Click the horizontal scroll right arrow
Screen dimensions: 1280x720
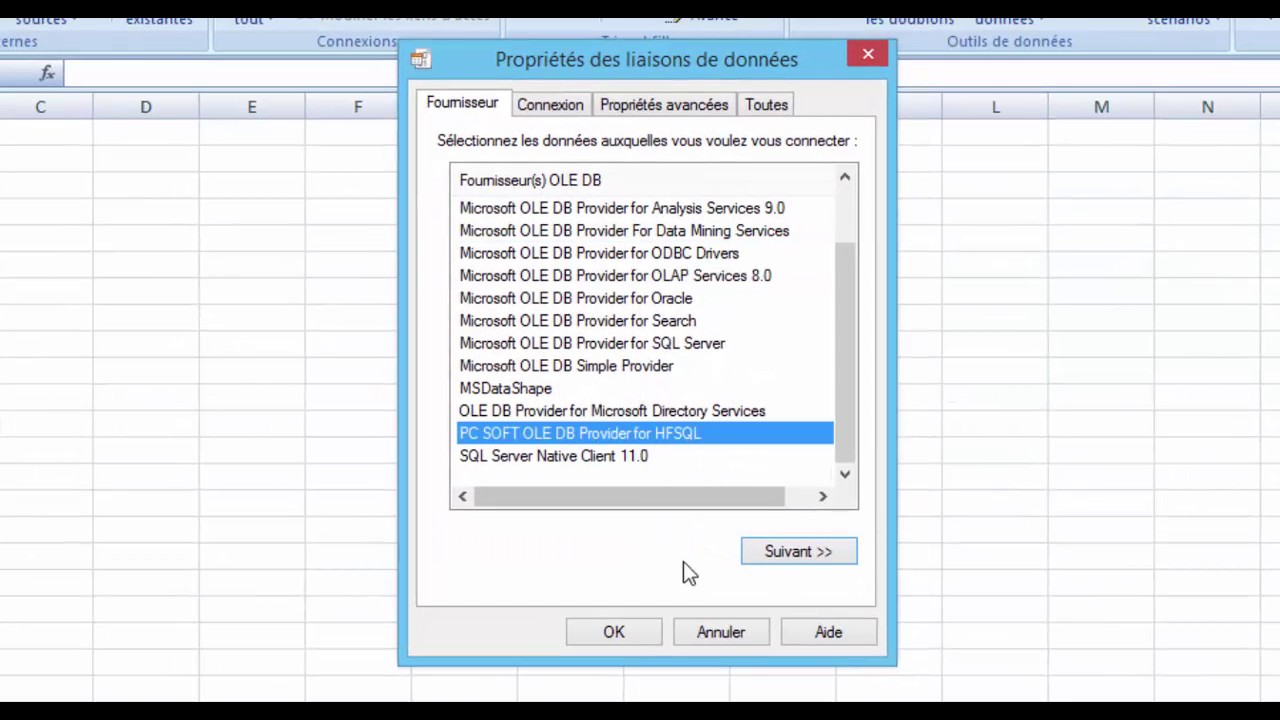[x=823, y=496]
